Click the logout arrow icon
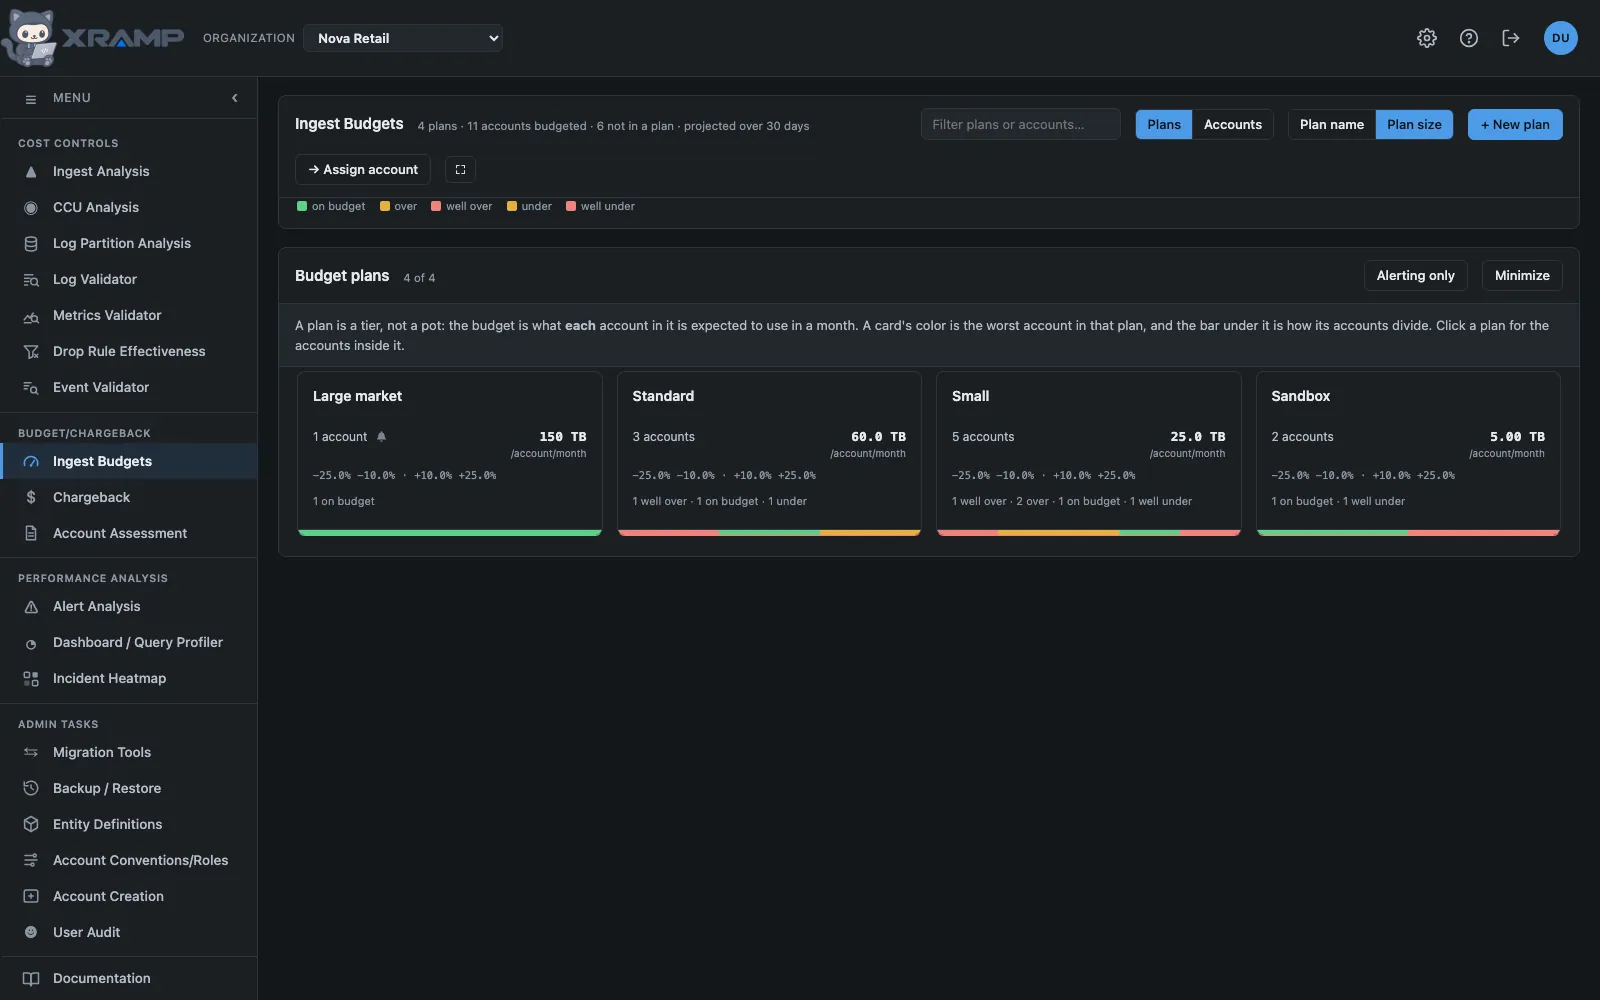Viewport: 1600px width, 1000px height. coord(1511,38)
